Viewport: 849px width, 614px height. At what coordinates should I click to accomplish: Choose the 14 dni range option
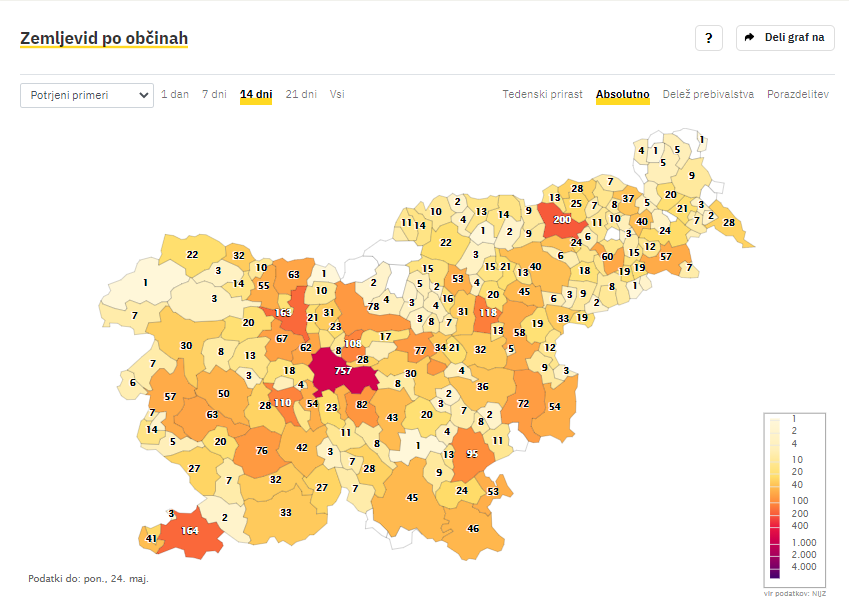tap(256, 95)
